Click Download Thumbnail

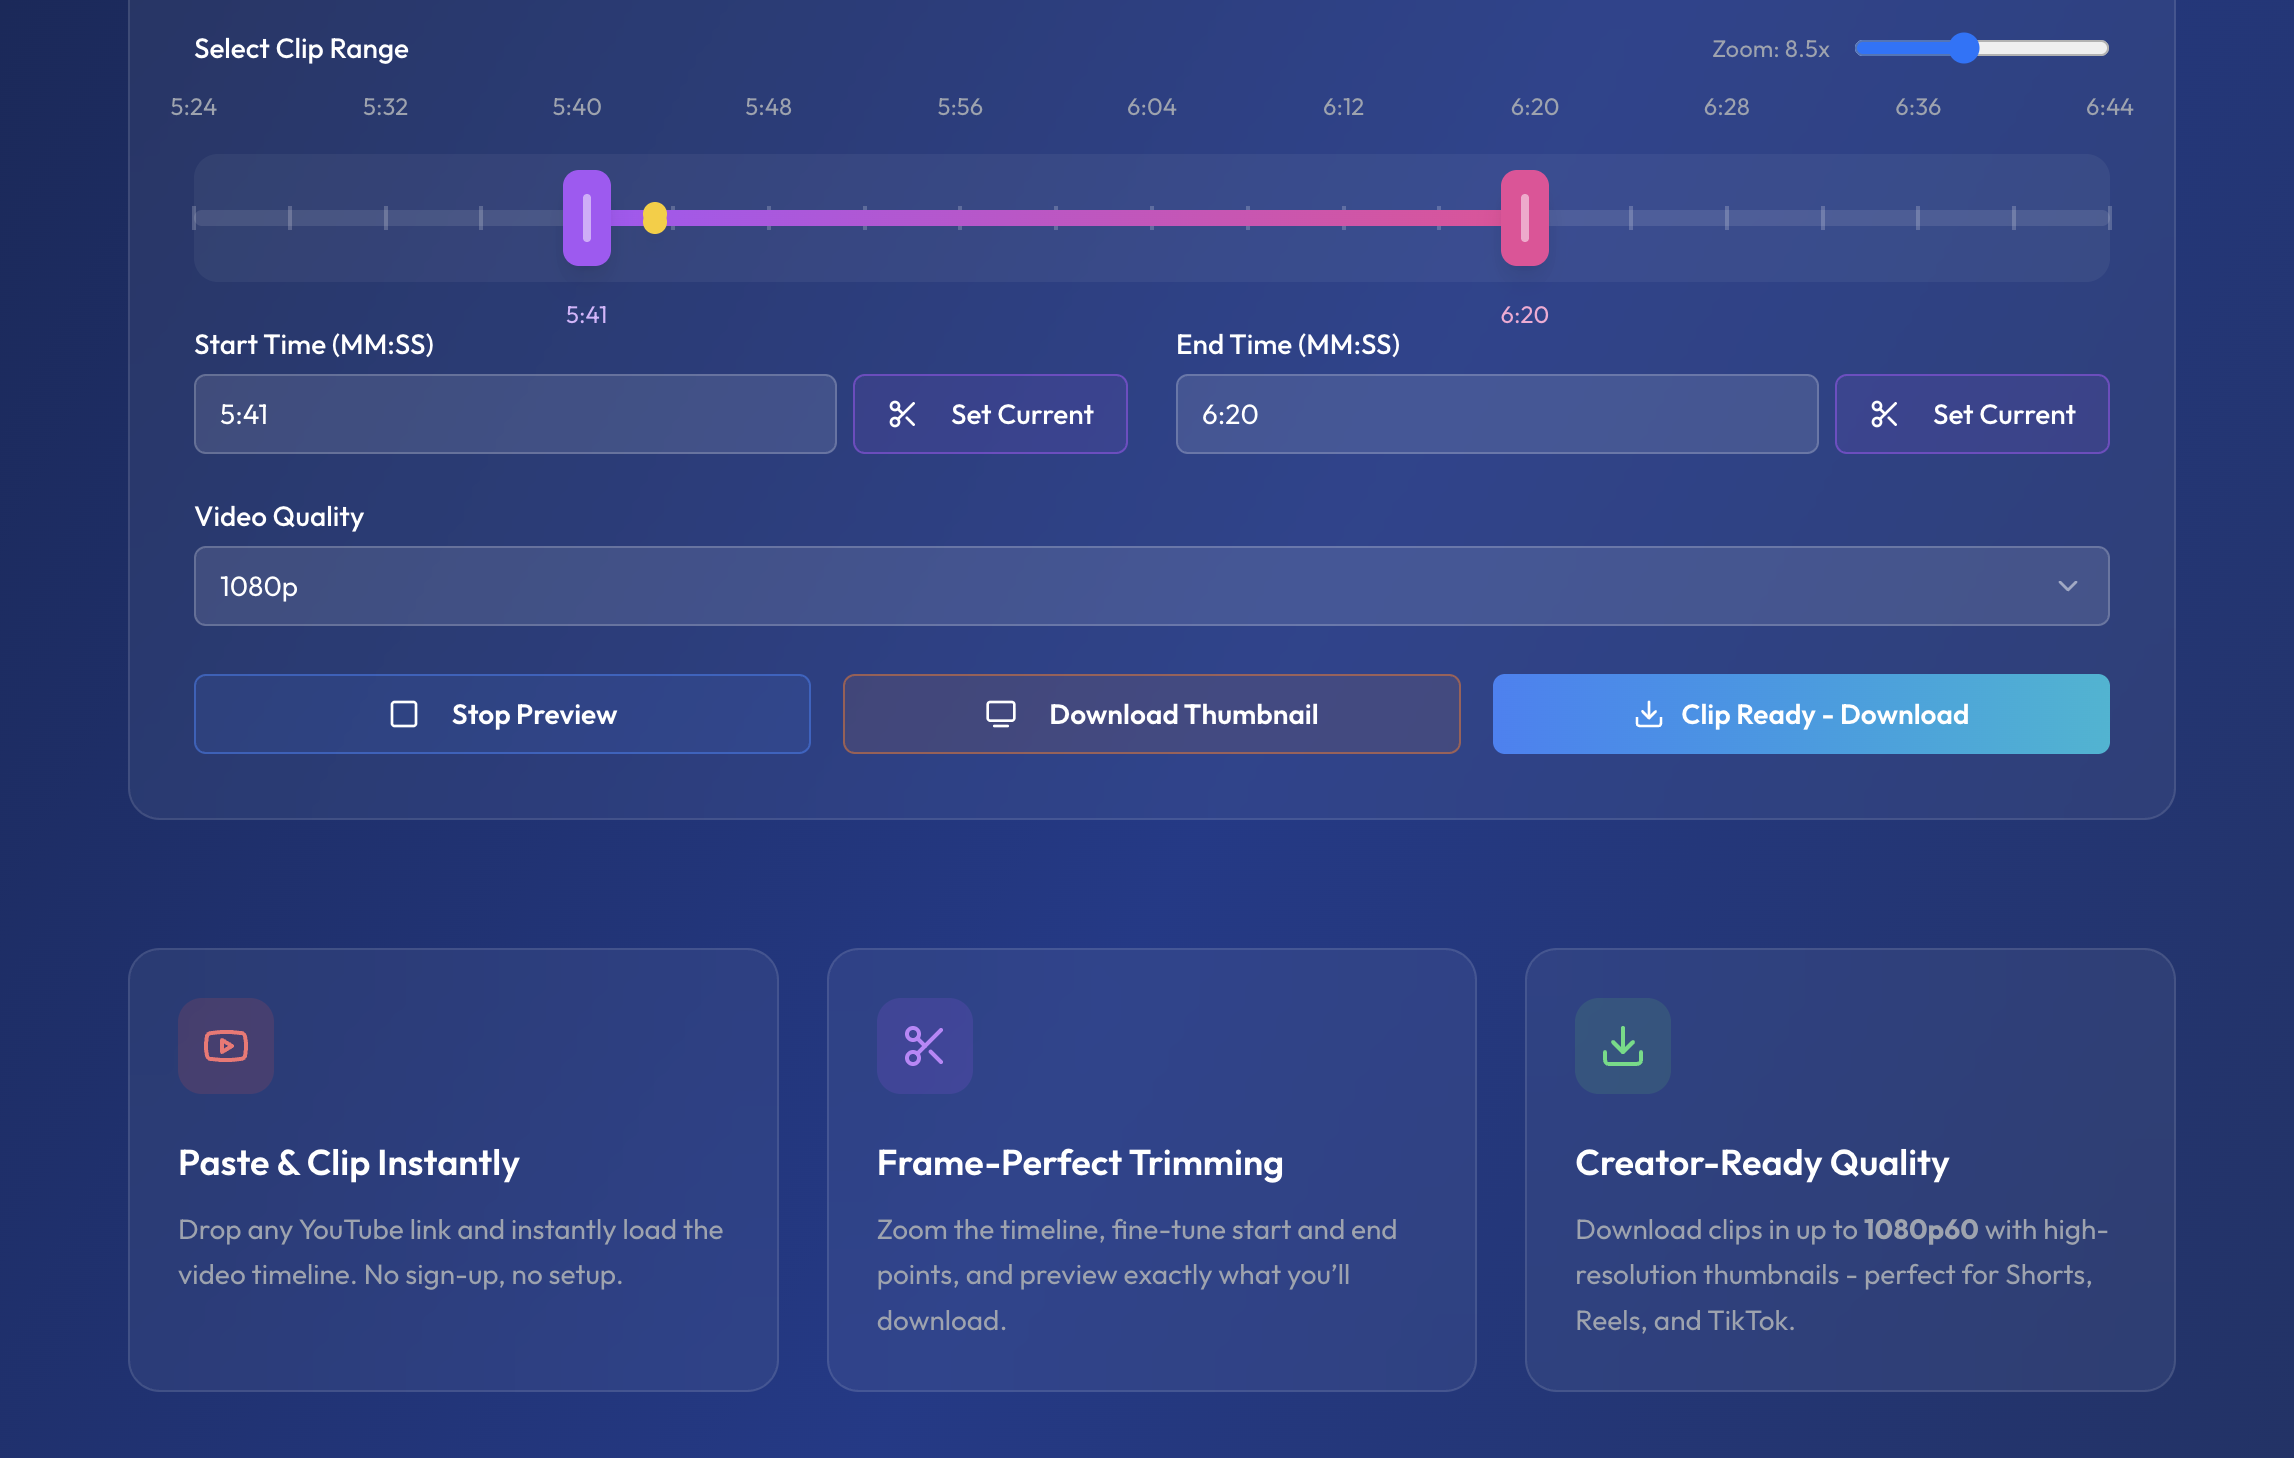click(1151, 714)
